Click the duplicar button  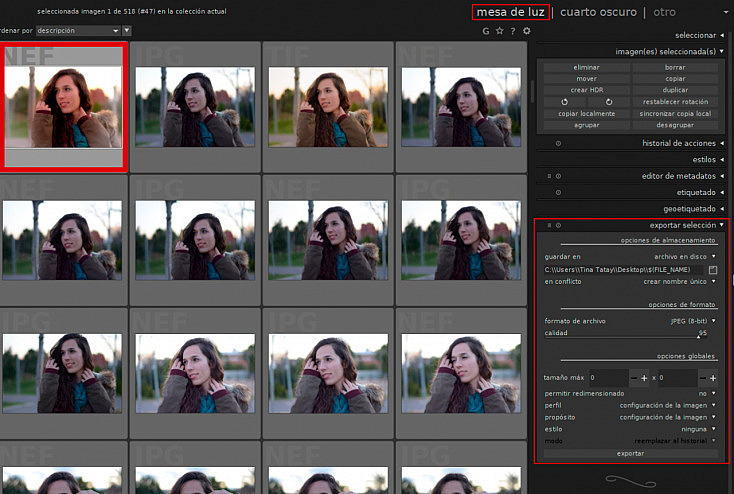[x=675, y=90]
